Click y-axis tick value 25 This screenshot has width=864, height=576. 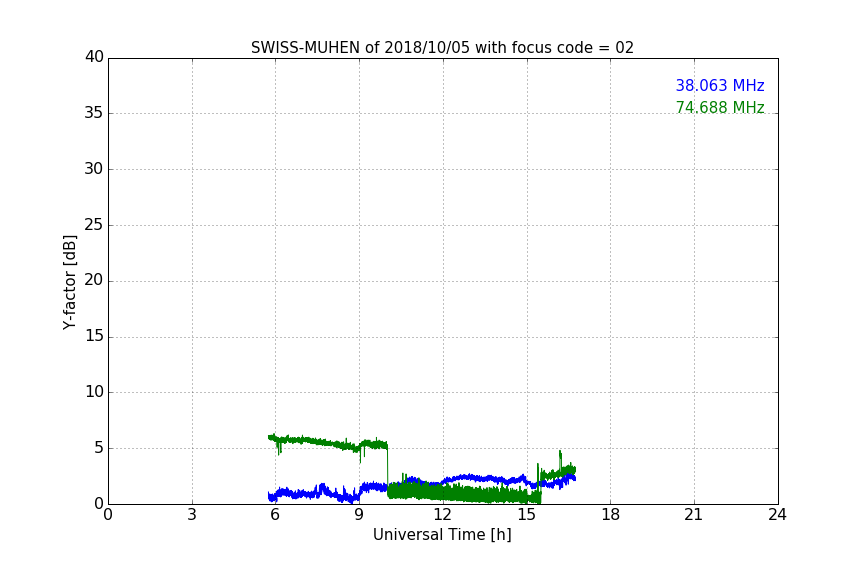pos(94,224)
